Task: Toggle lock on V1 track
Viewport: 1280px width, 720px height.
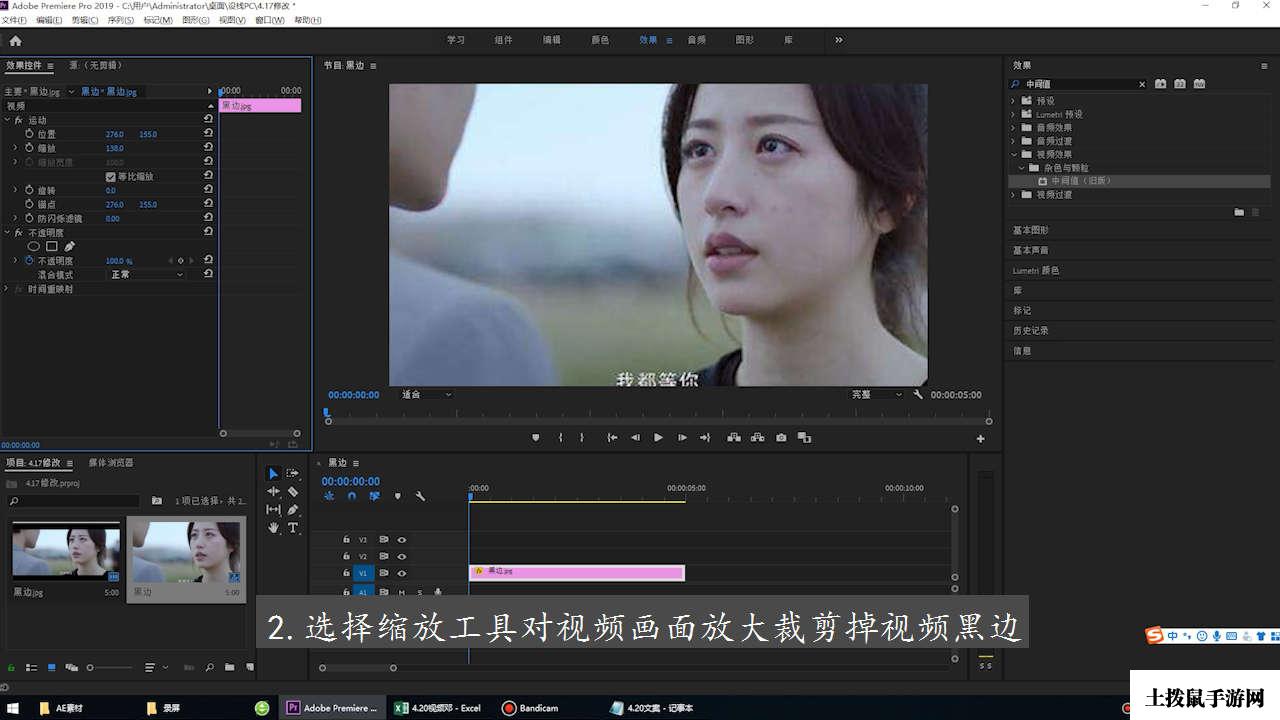Action: [x=346, y=573]
